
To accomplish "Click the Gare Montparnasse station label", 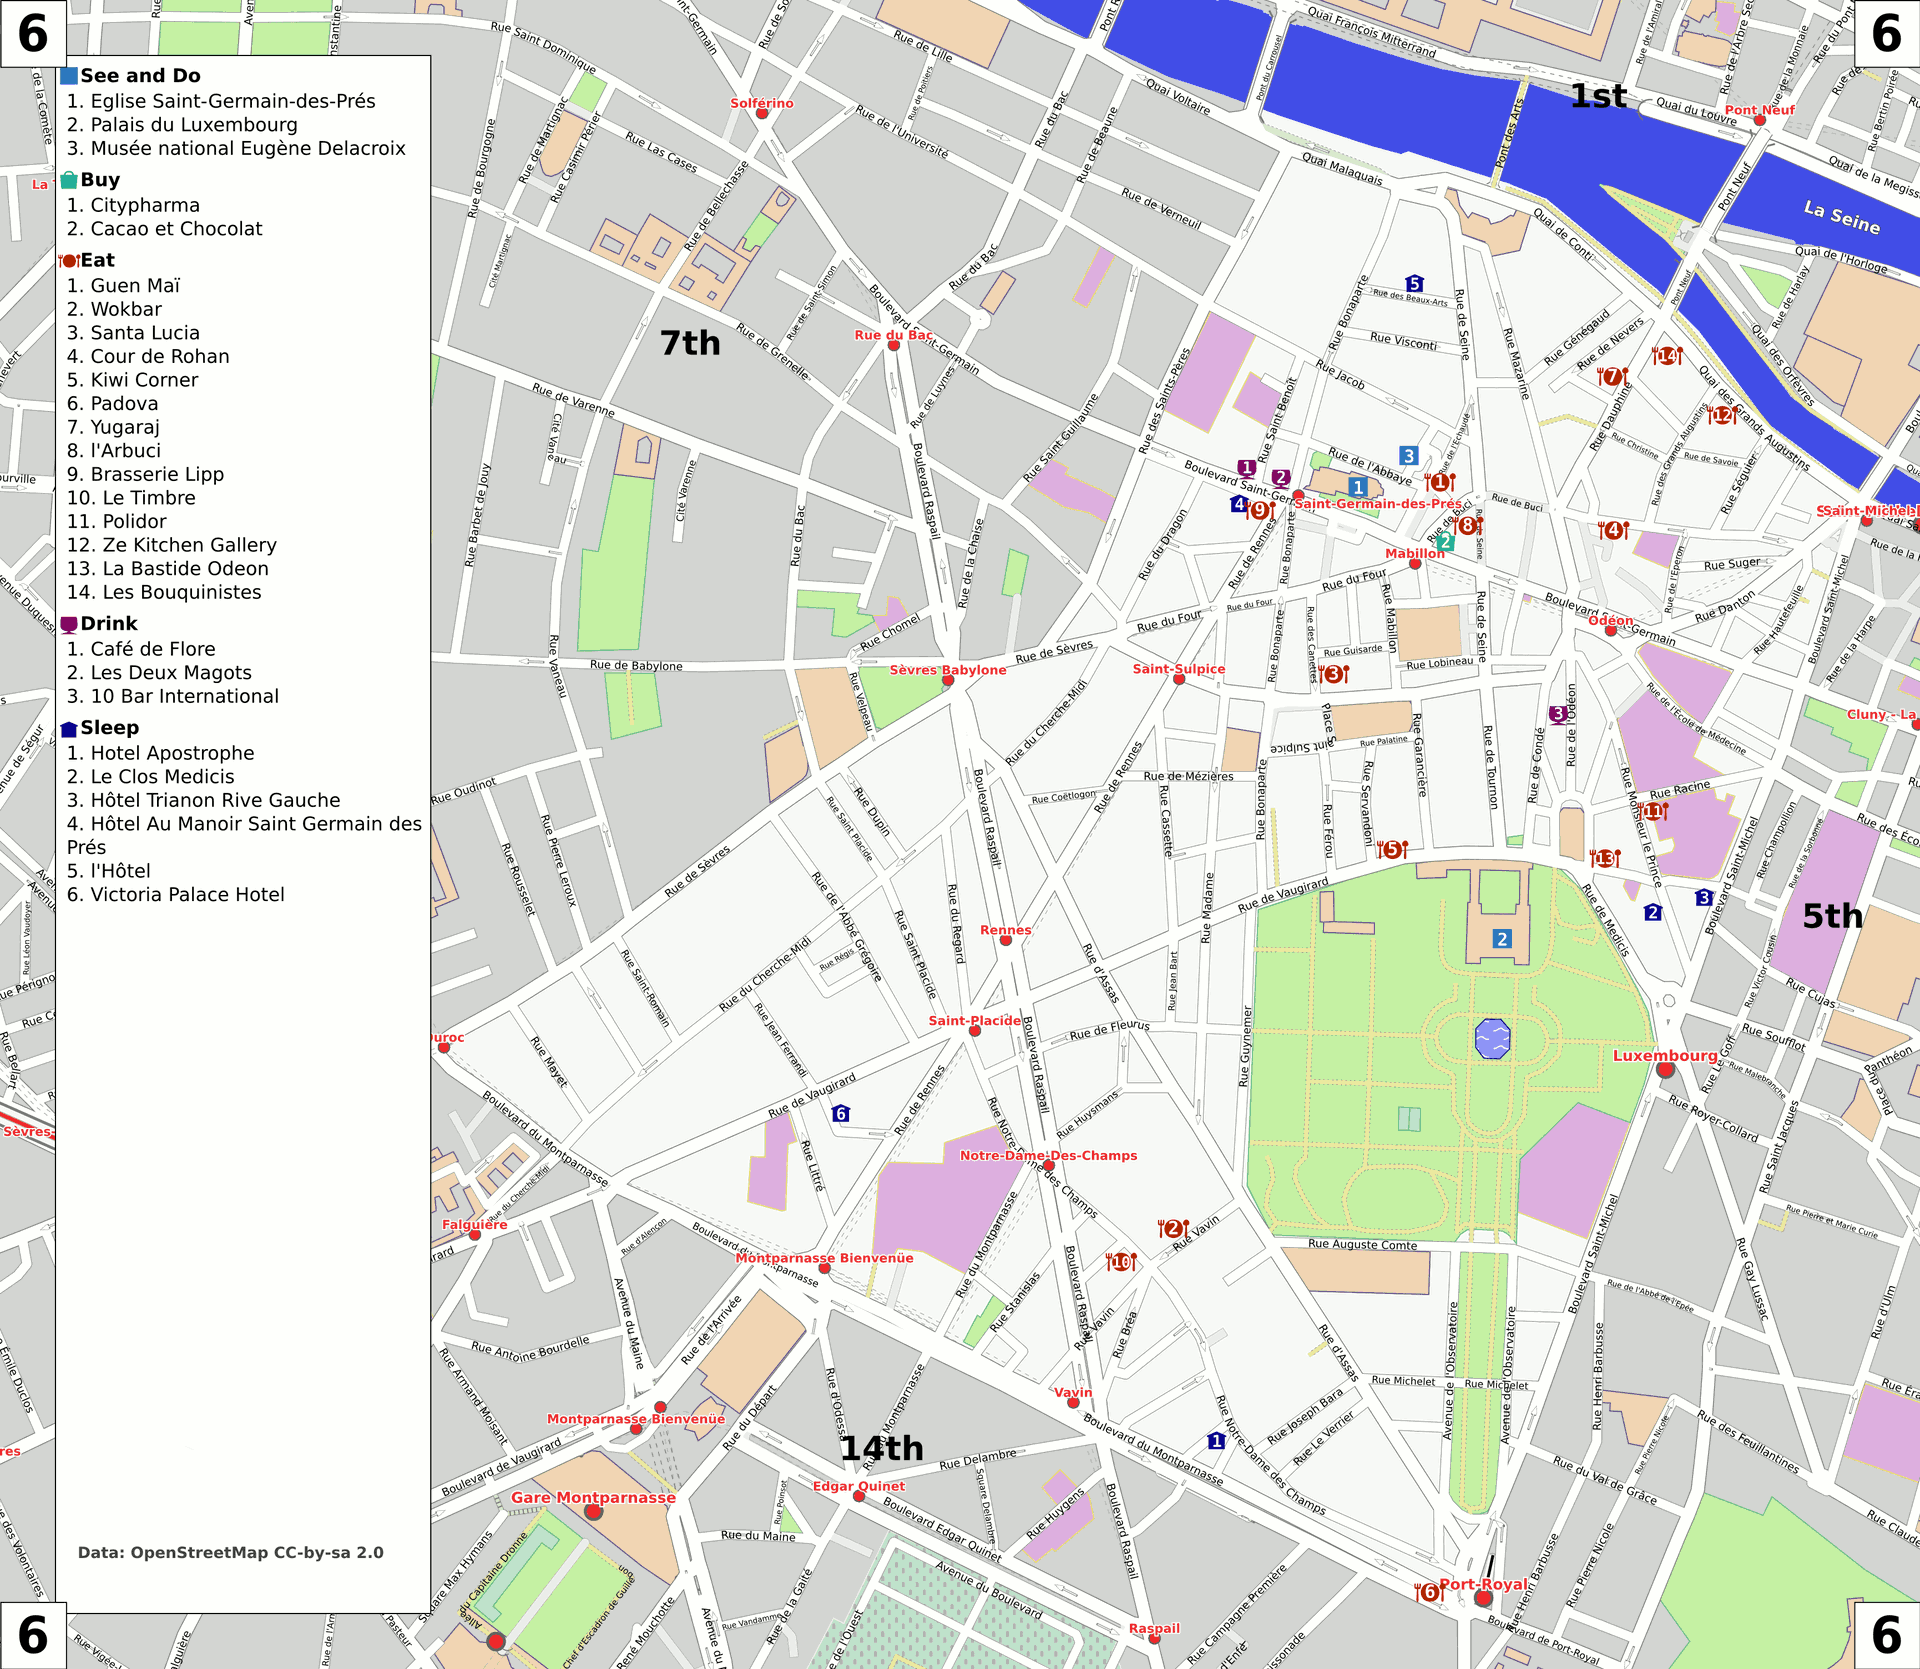I will (x=594, y=1497).
